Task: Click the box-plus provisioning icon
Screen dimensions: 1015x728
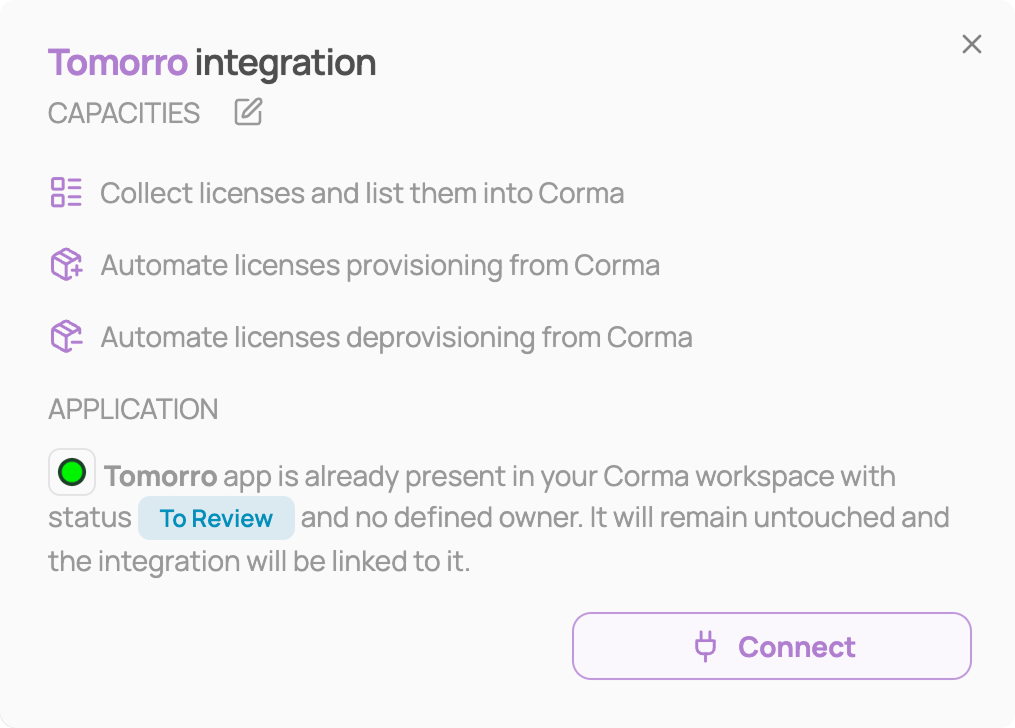Action: 66,264
